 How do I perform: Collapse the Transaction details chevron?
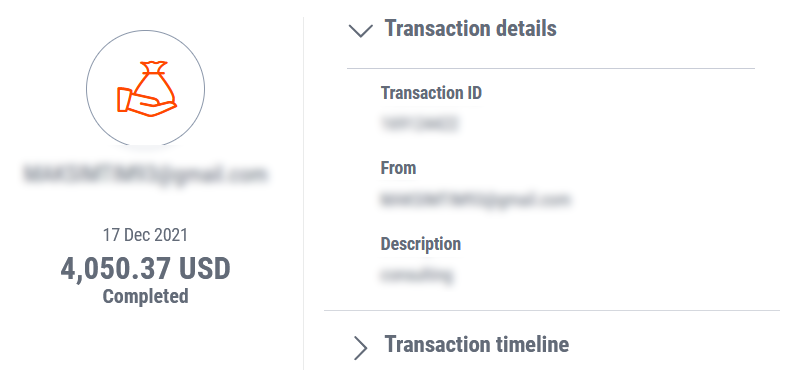(x=361, y=30)
